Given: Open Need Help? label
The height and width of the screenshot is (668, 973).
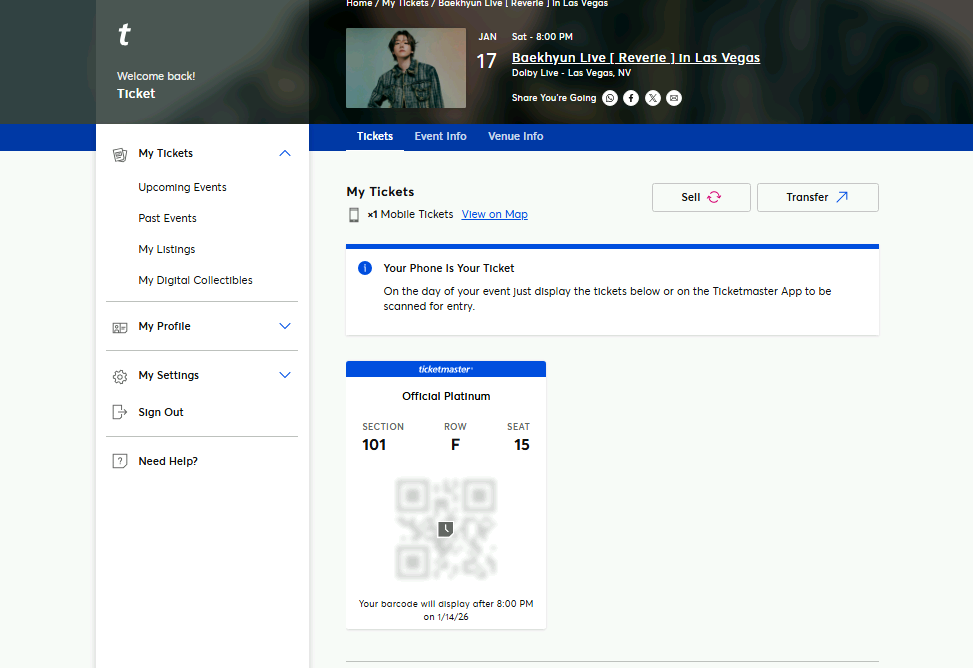Looking at the screenshot, I should (168, 461).
